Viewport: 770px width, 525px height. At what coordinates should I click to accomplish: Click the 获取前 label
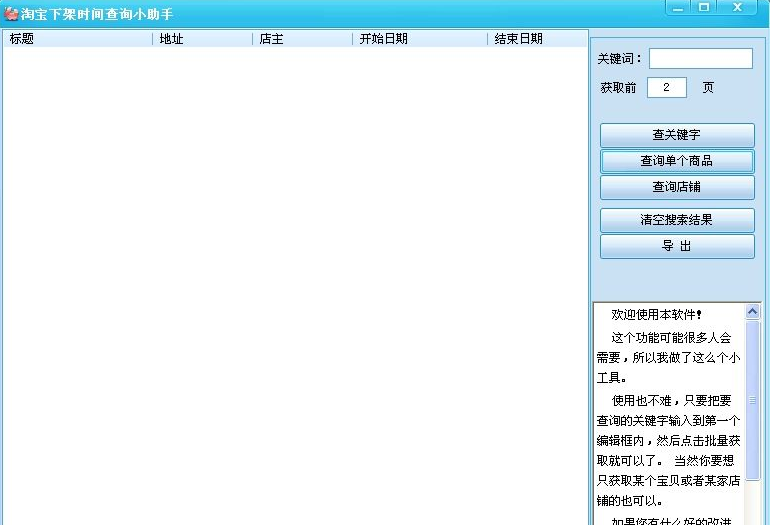click(618, 88)
